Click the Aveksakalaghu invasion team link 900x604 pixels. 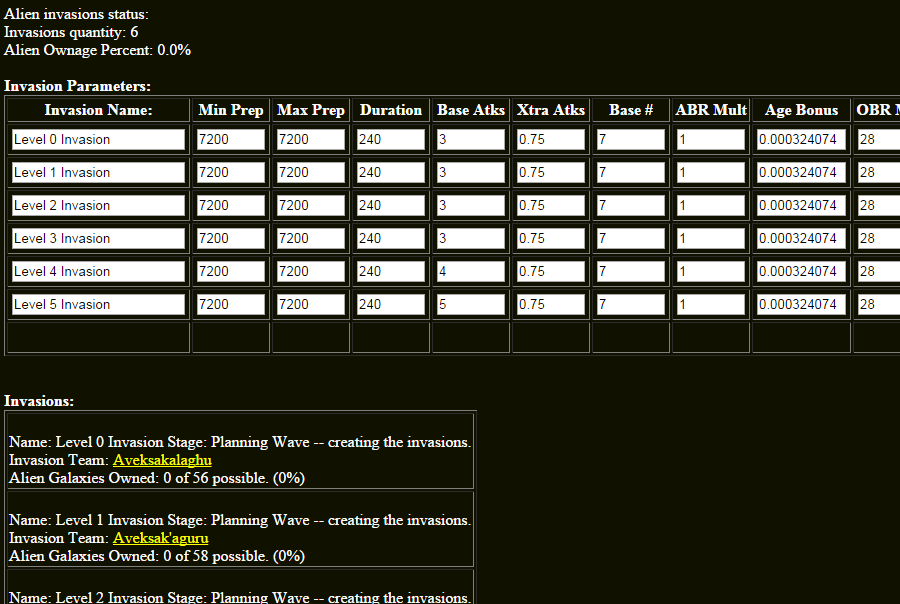pos(162,460)
